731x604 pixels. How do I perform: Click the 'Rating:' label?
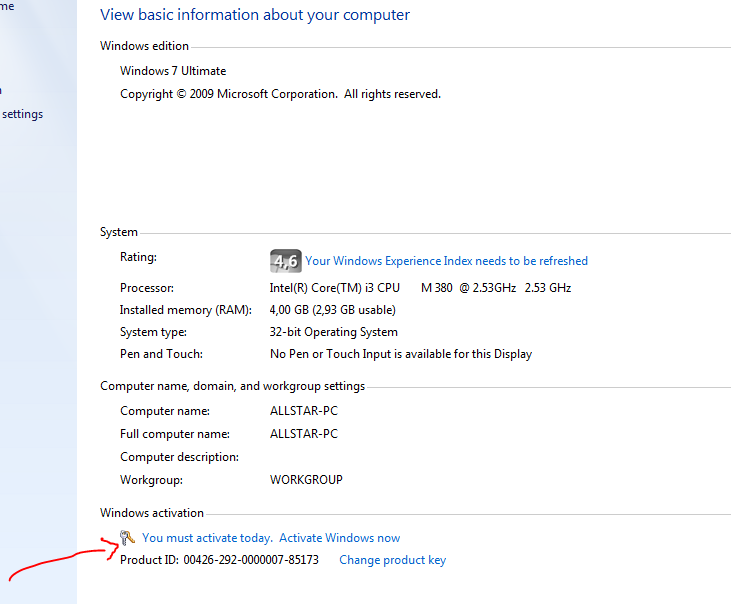[138, 257]
